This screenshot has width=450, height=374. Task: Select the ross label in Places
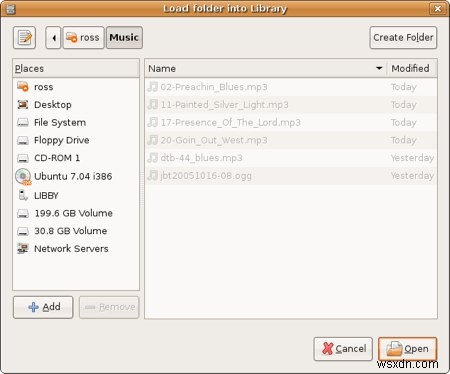coord(44,87)
